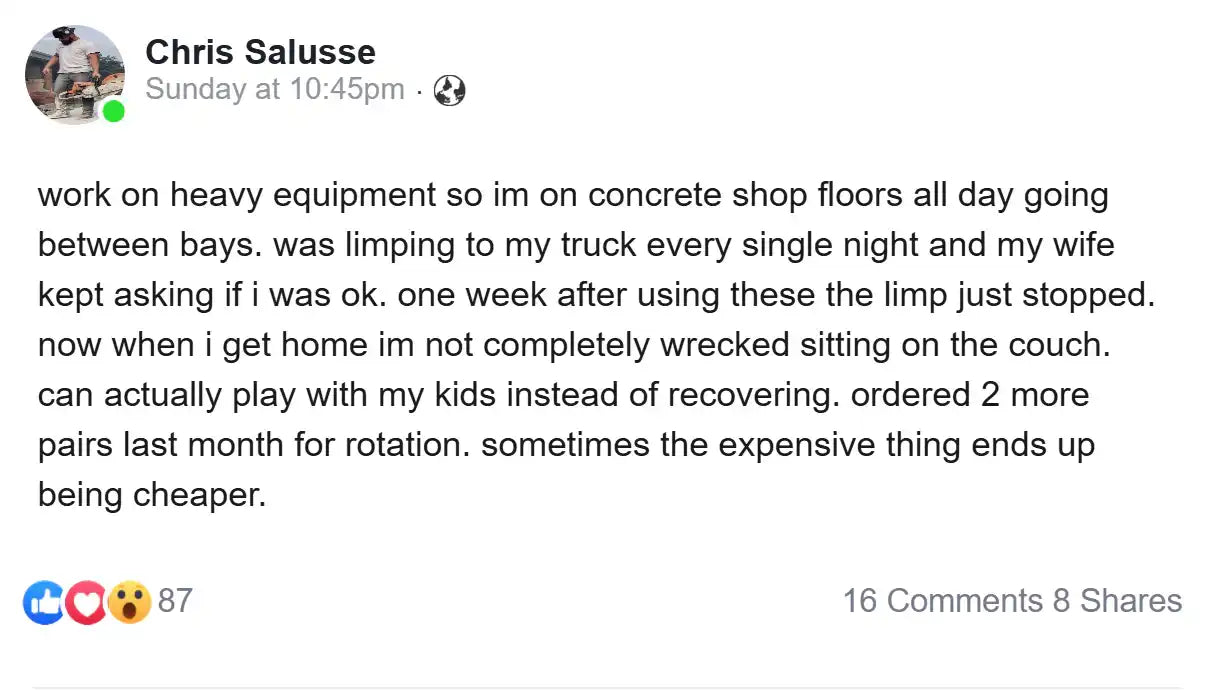Open Chris Salusse's profile picture
The height and width of the screenshot is (690, 1215).
74,75
